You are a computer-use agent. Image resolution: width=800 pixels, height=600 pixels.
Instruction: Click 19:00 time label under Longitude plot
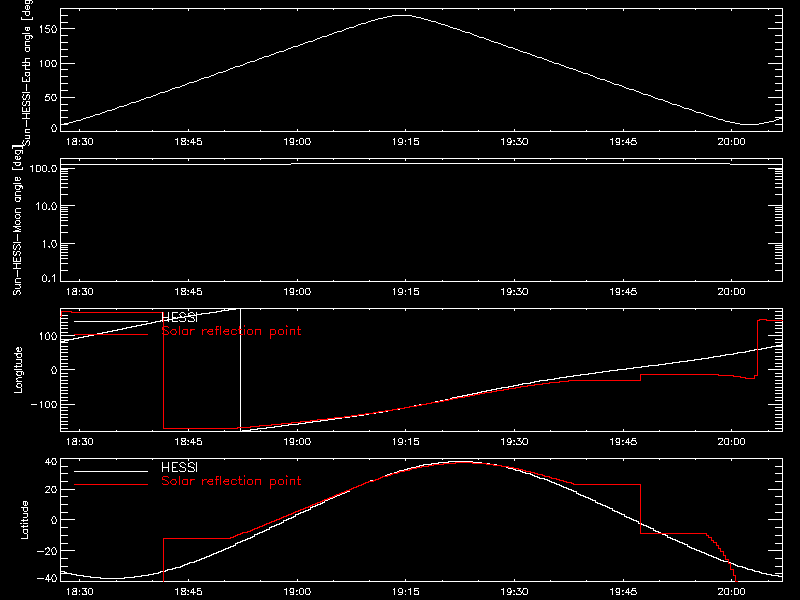point(297,442)
